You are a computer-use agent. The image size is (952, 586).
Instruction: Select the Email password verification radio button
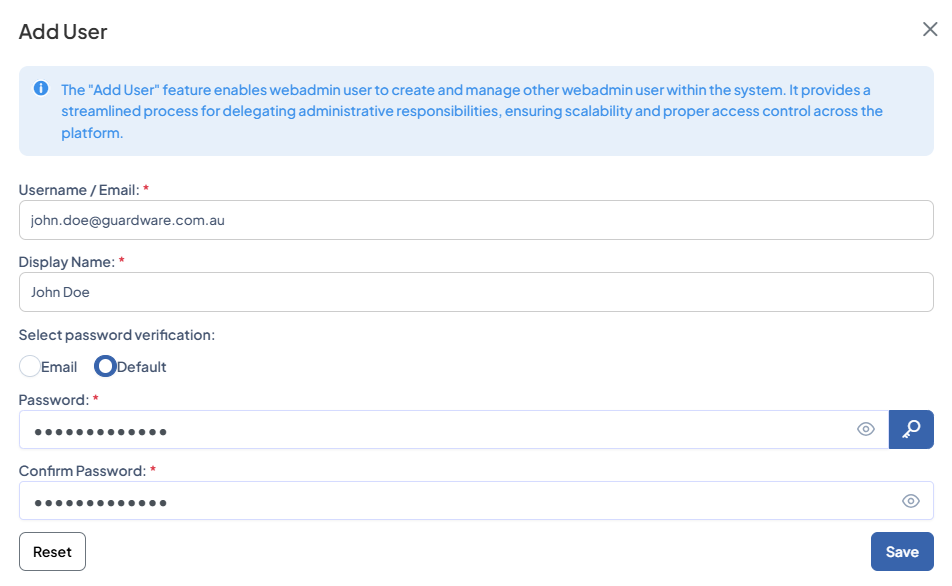pos(30,366)
